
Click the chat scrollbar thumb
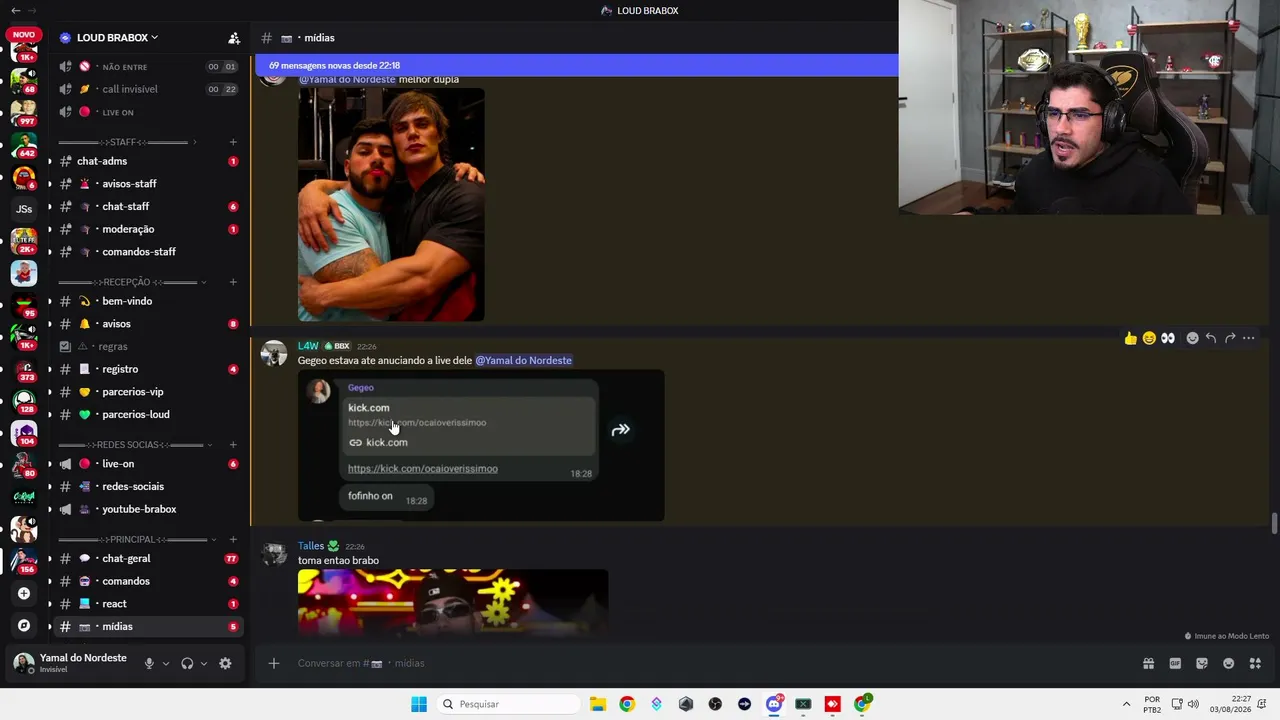pos(1274,524)
